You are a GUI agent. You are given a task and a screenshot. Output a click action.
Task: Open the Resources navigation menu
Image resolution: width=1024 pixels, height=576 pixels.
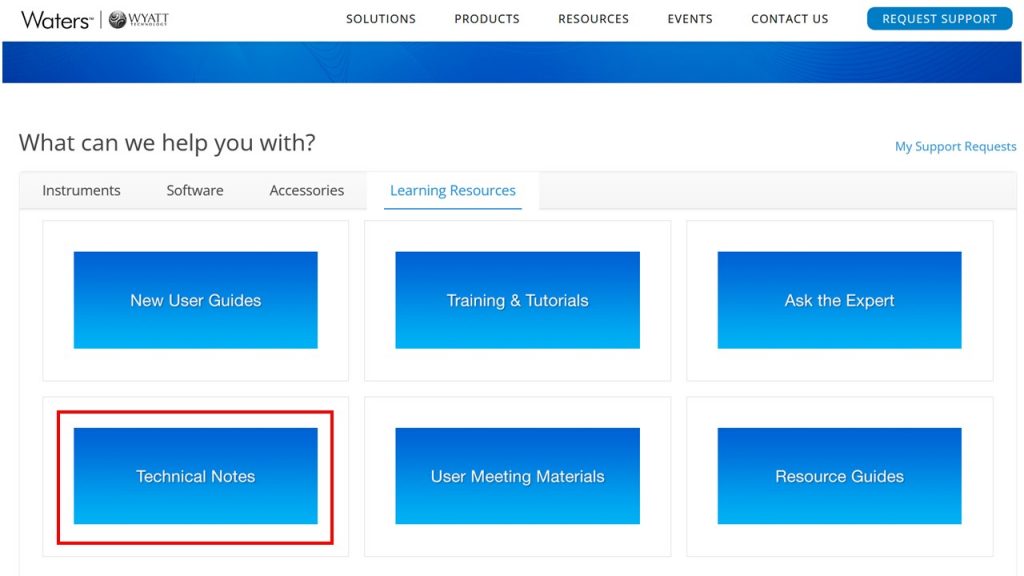click(x=593, y=19)
